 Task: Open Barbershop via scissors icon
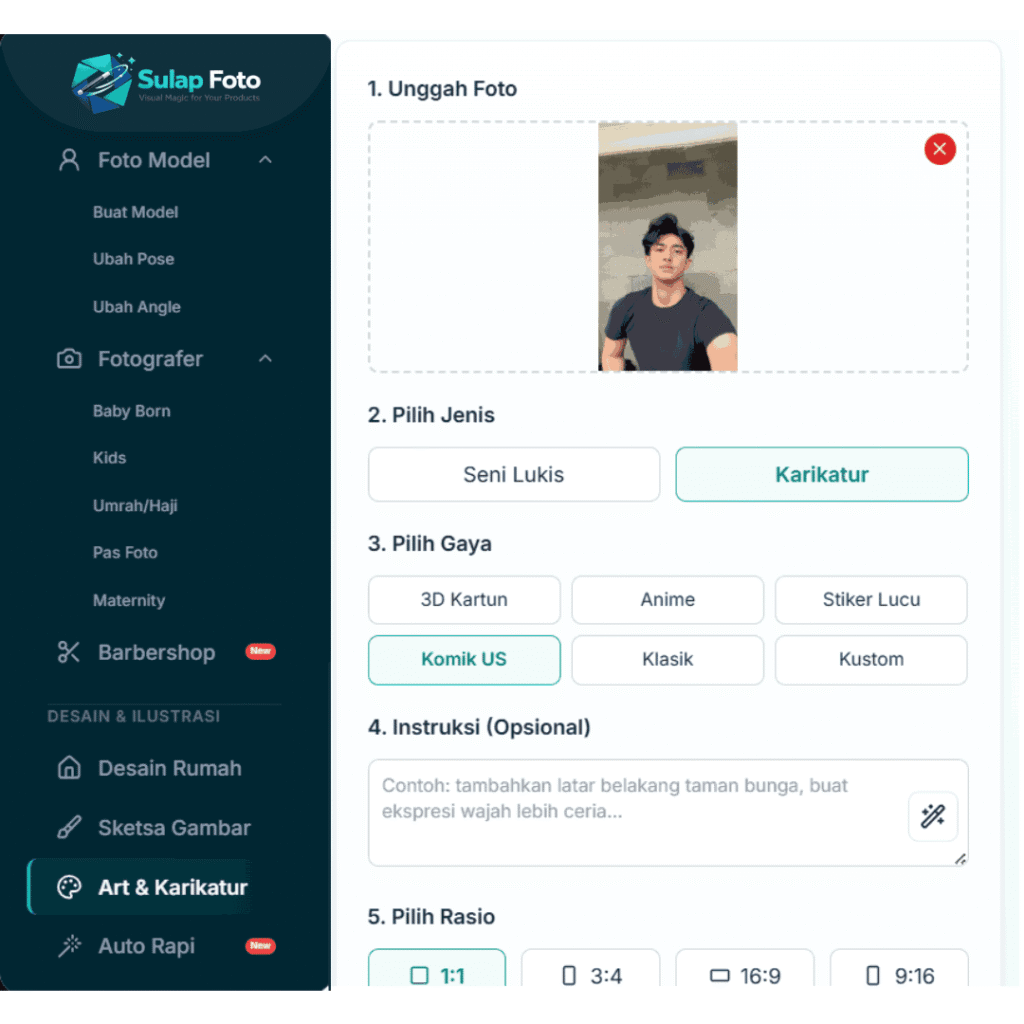(x=69, y=652)
